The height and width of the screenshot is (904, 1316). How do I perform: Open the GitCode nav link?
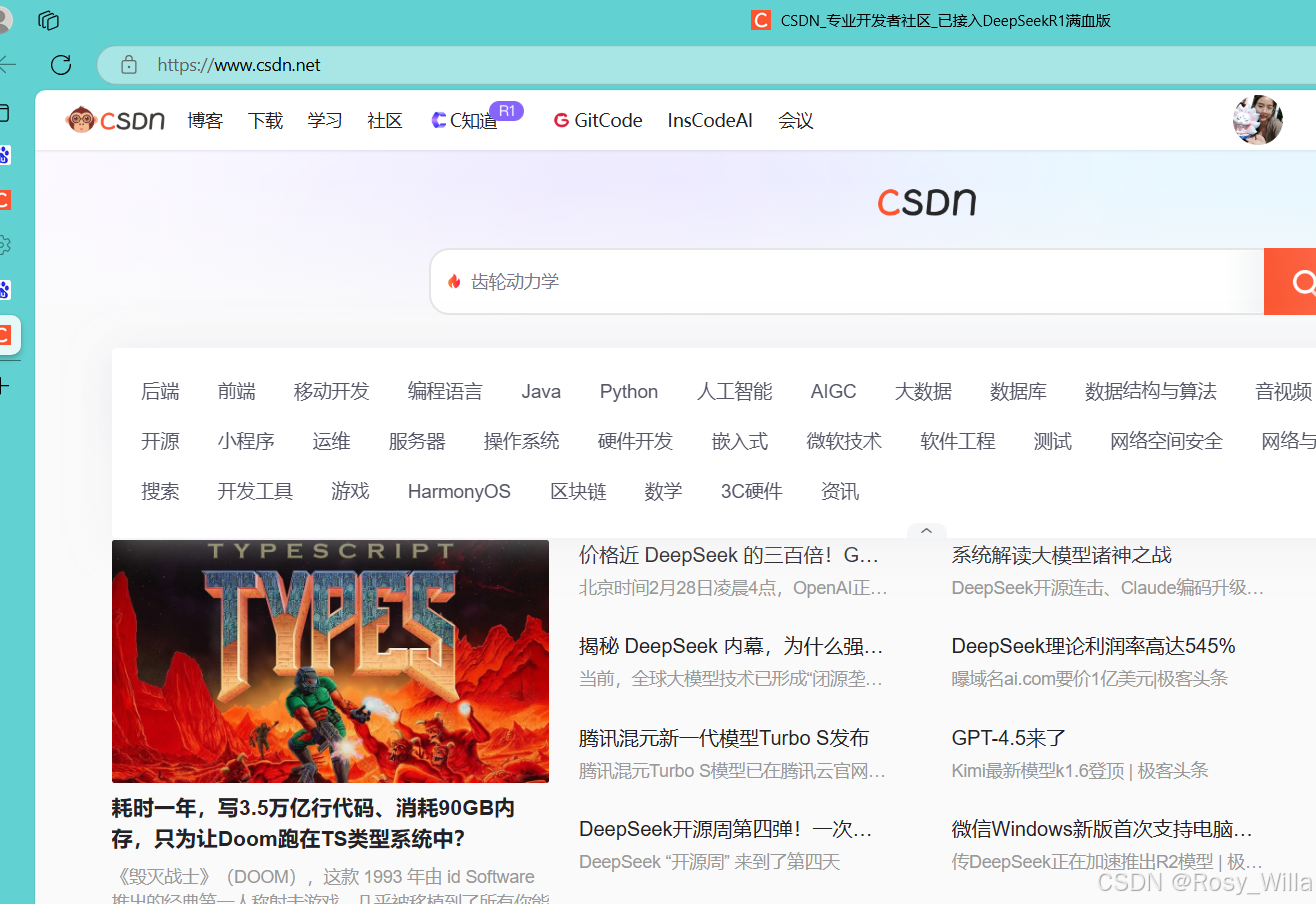point(598,121)
